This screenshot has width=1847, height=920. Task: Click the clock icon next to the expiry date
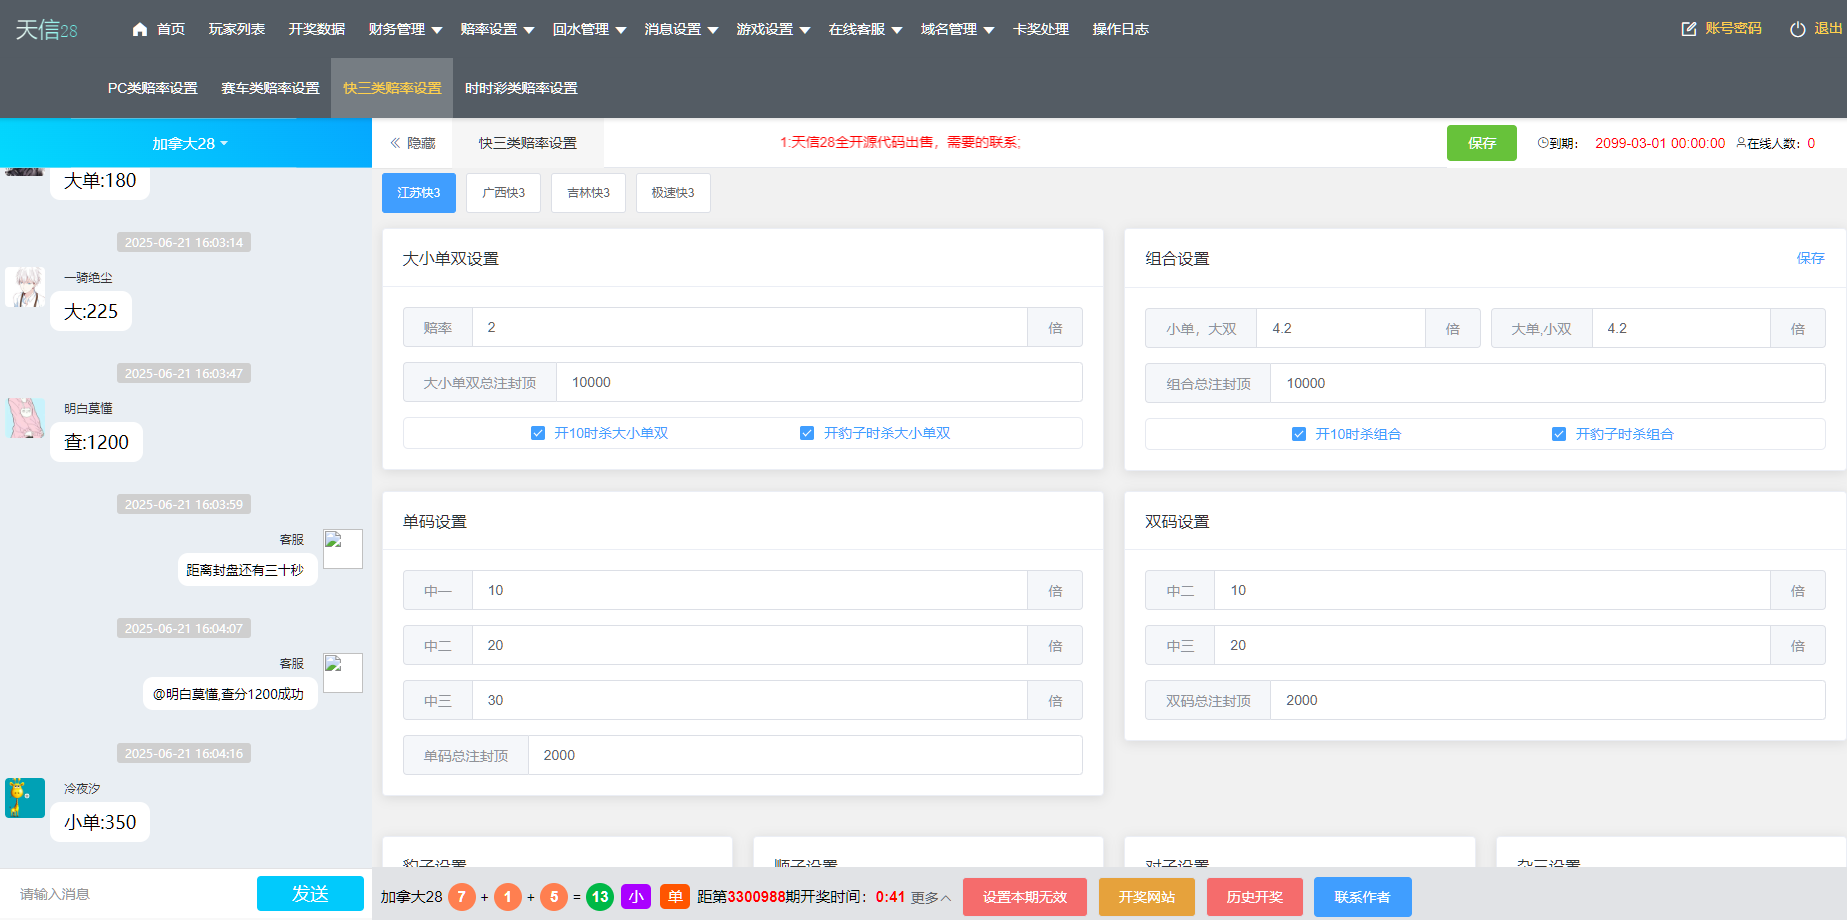[x=1542, y=143]
